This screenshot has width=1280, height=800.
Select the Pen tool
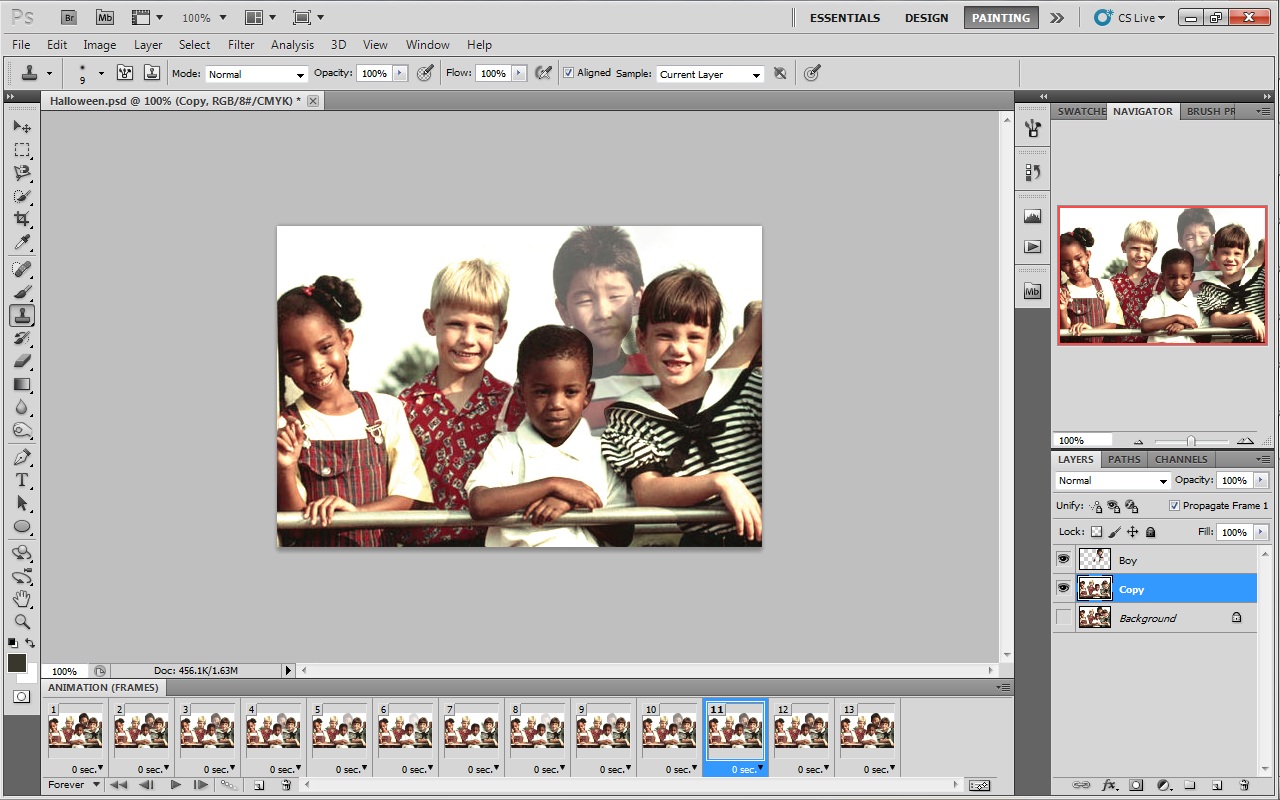coord(22,457)
